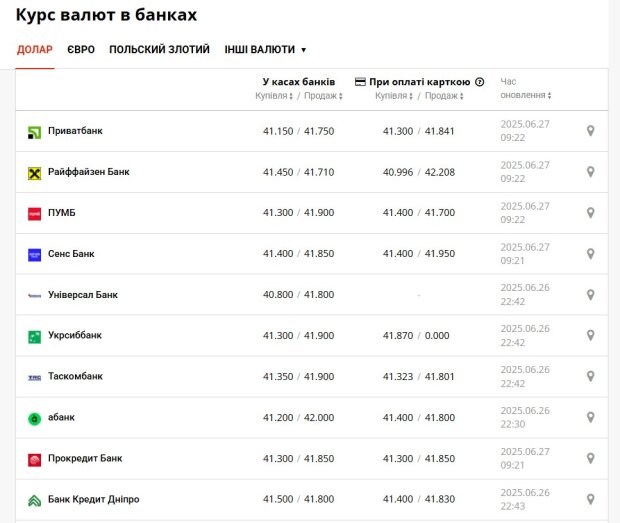Switch to the ЄВРО tab
Image resolution: width=620 pixels, height=523 pixels.
[x=81, y=49]
